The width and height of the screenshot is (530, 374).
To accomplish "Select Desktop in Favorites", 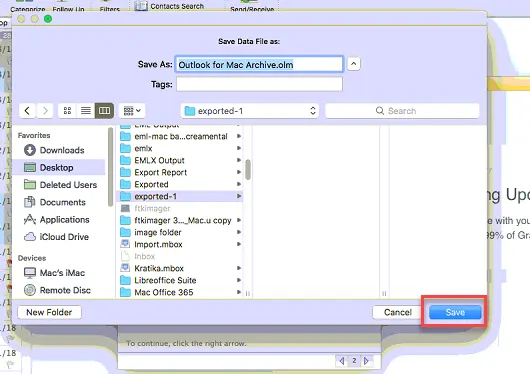I will click(59, 167).
